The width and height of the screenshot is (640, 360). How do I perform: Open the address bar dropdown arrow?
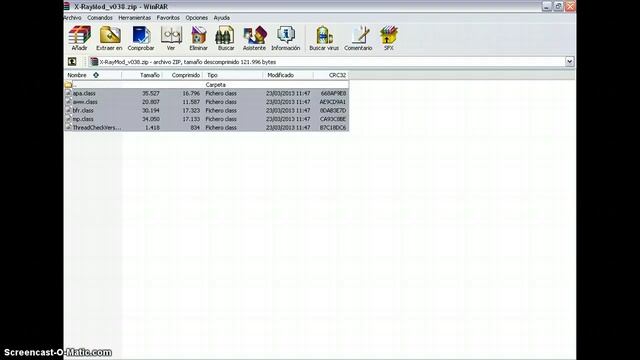(569, 62)
